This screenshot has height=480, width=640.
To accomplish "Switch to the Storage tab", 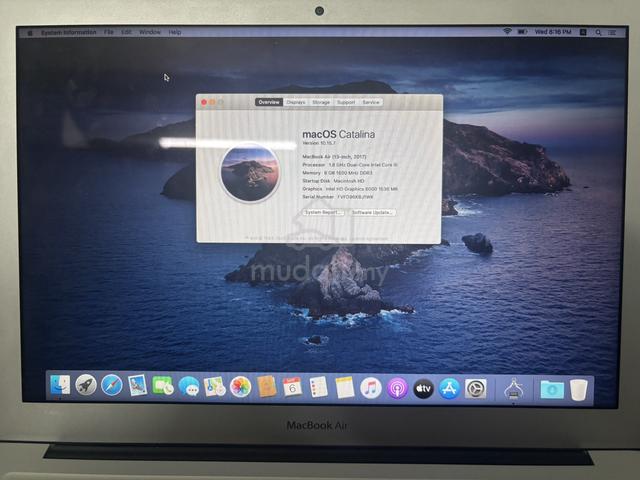I will tap(321, 102).
